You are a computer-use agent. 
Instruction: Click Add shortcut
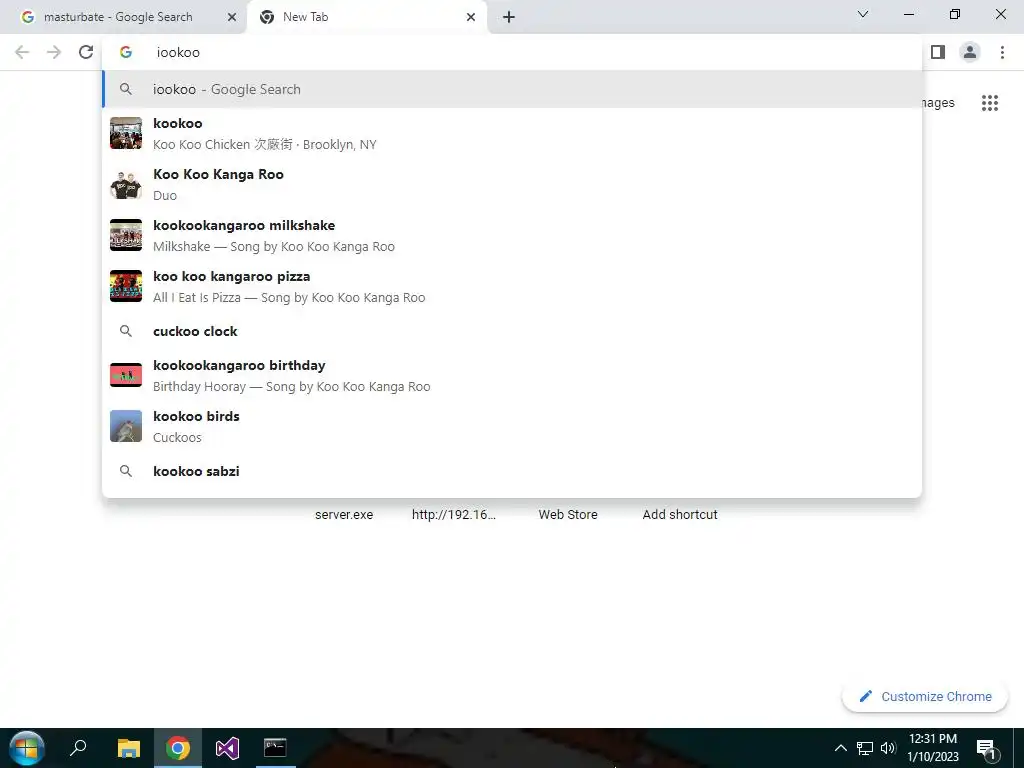[680, 515]
